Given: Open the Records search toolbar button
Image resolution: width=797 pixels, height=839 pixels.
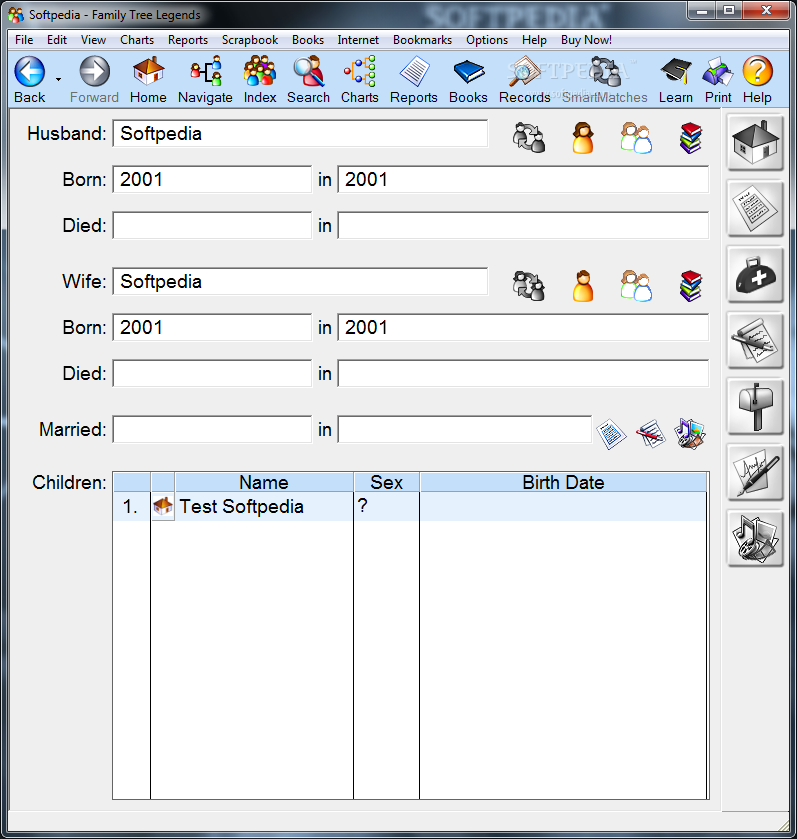Looking at the screenshot, I should tap(525, 79).
